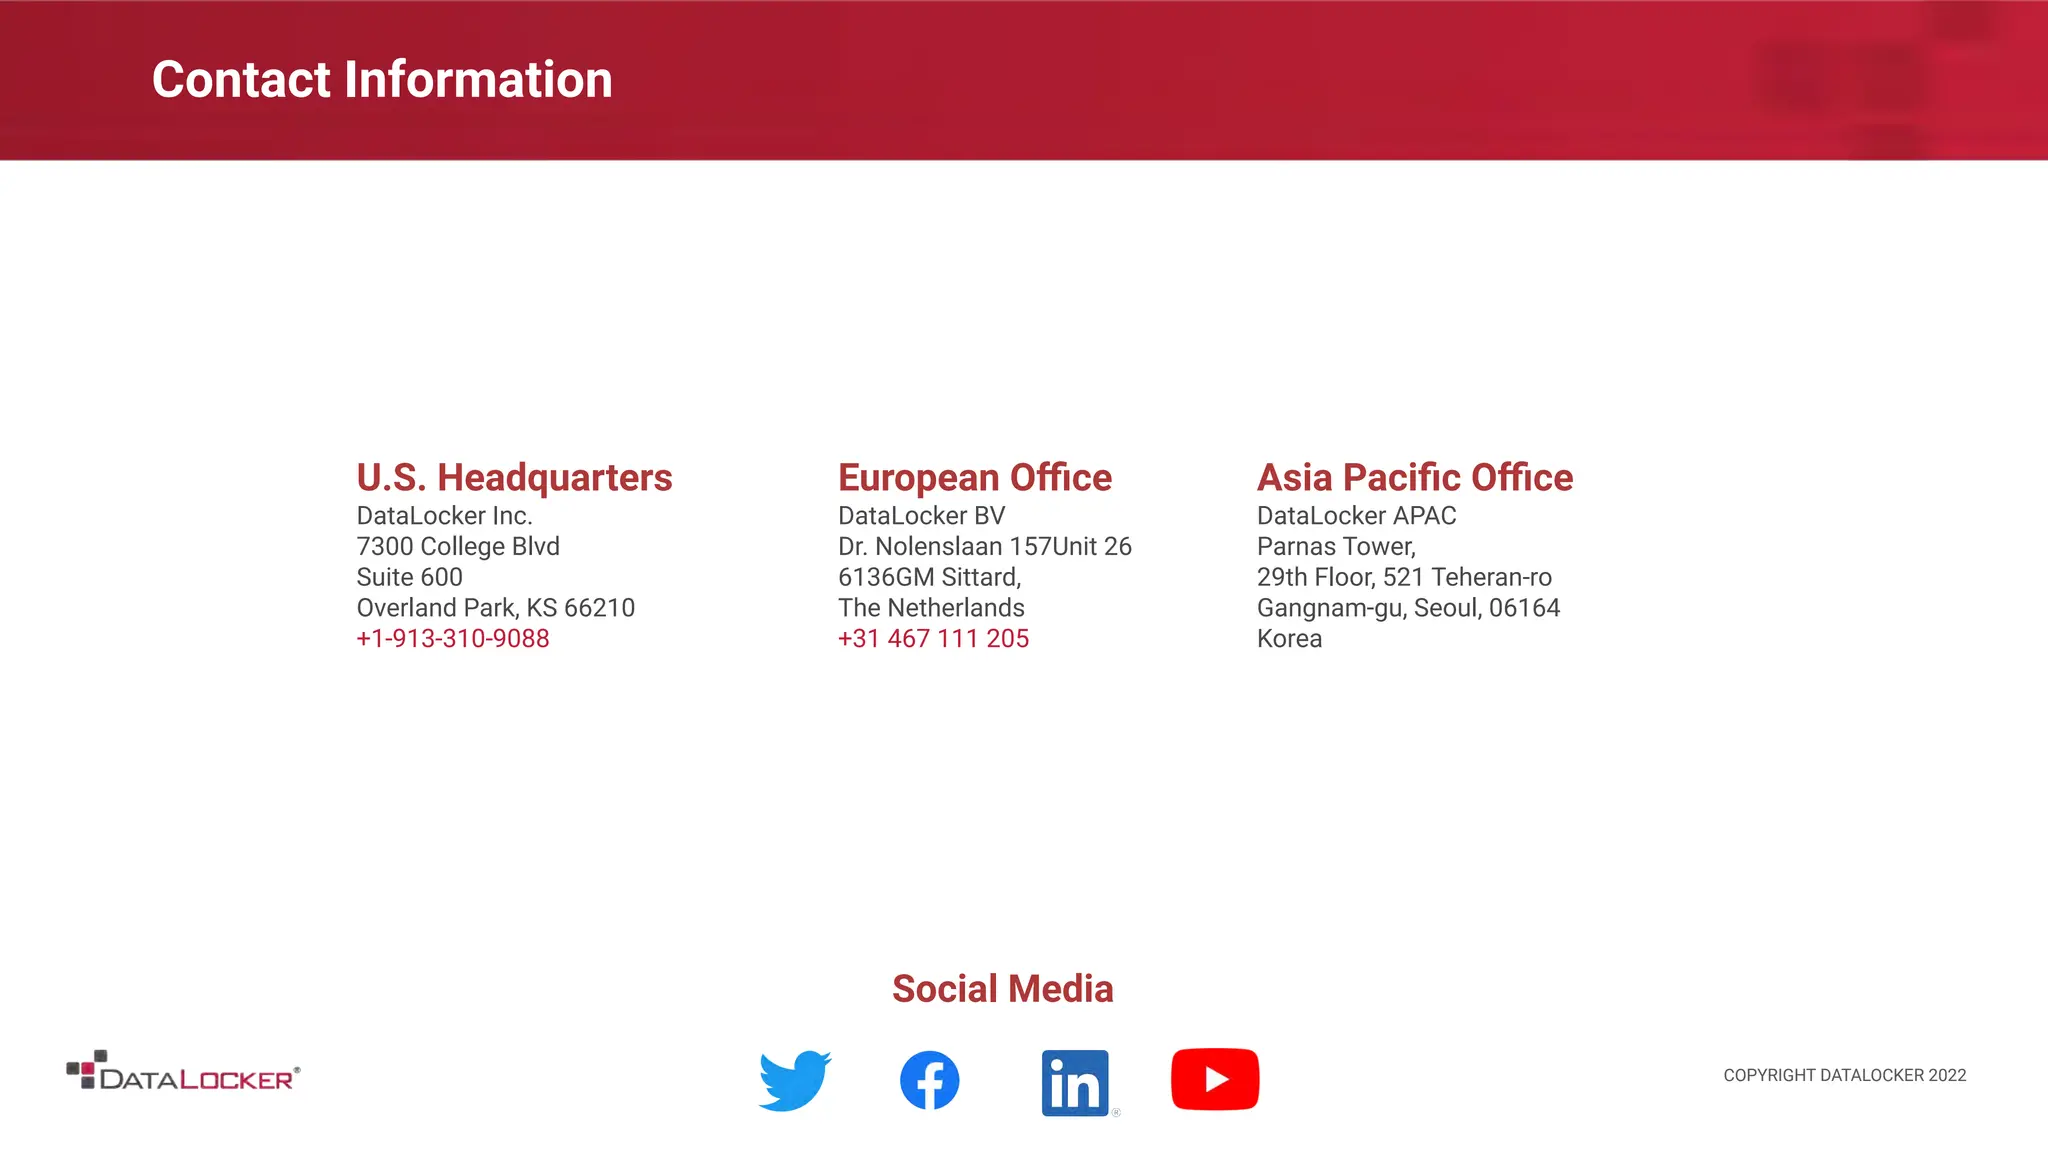The image size is (2048, 1152).
Task: Open the LinkedIn icon
Action: [1076, 1082]
